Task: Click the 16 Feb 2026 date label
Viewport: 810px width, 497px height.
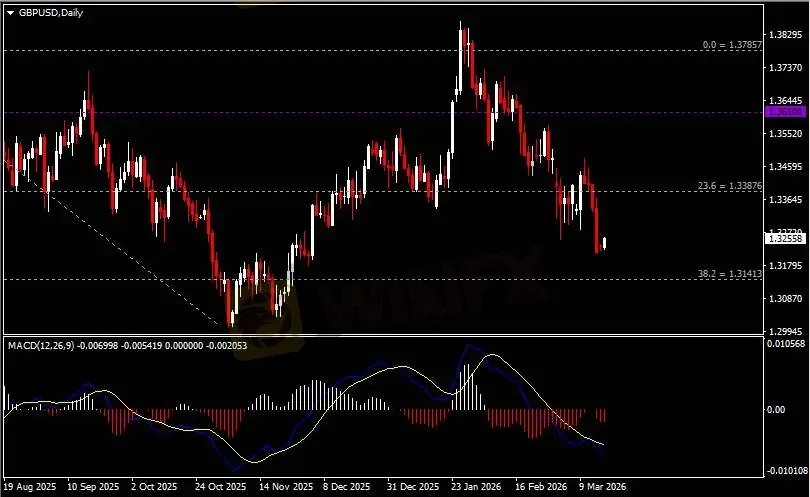Action: 541,487
